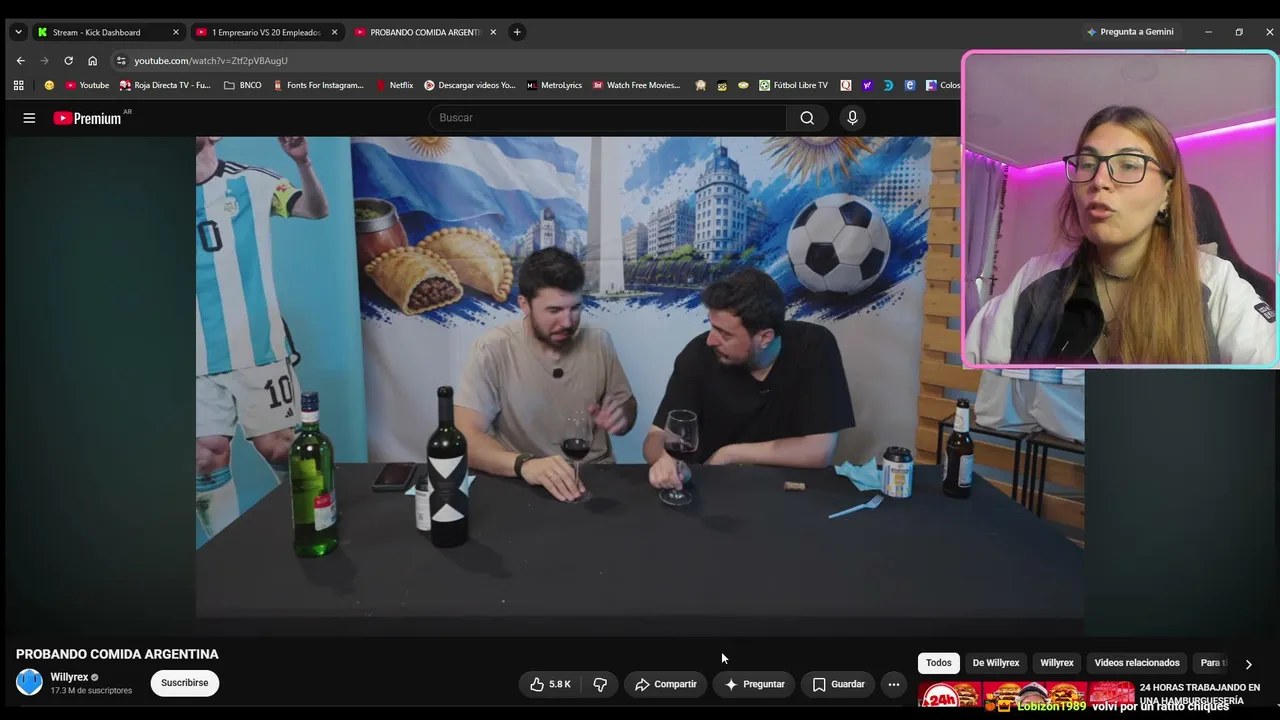Screen dimensions: 1280x720
Task: Open the apps grid in bookmarks bar
Action: pos(18,85)
